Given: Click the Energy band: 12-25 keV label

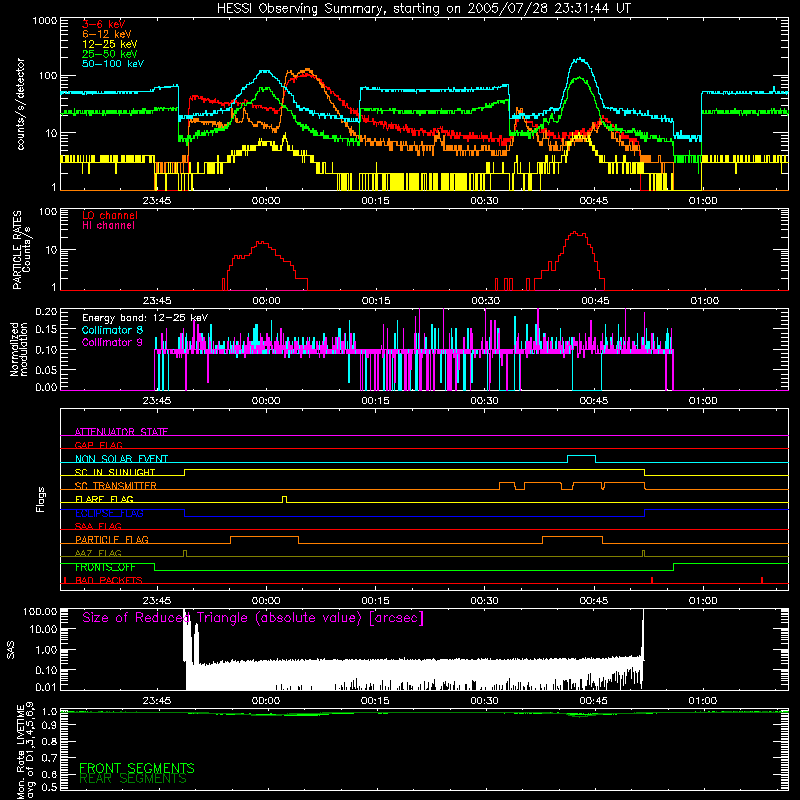Looking at the screenshot, I should click(x=145, y=318).
